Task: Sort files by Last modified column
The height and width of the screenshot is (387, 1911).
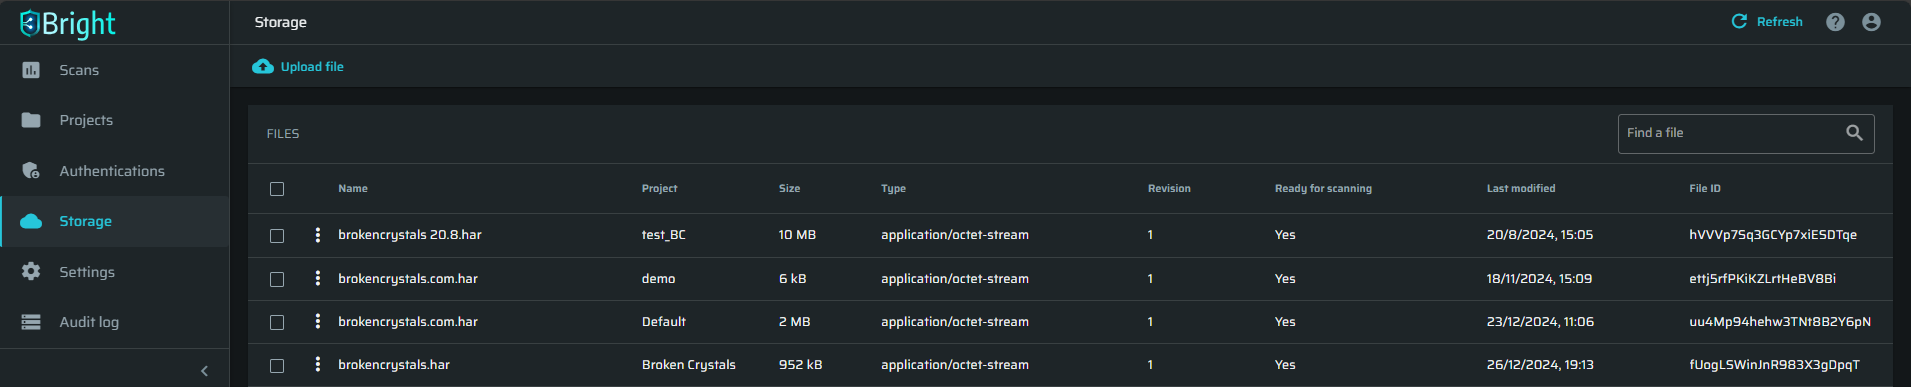Action: (x=1520, y=188)
